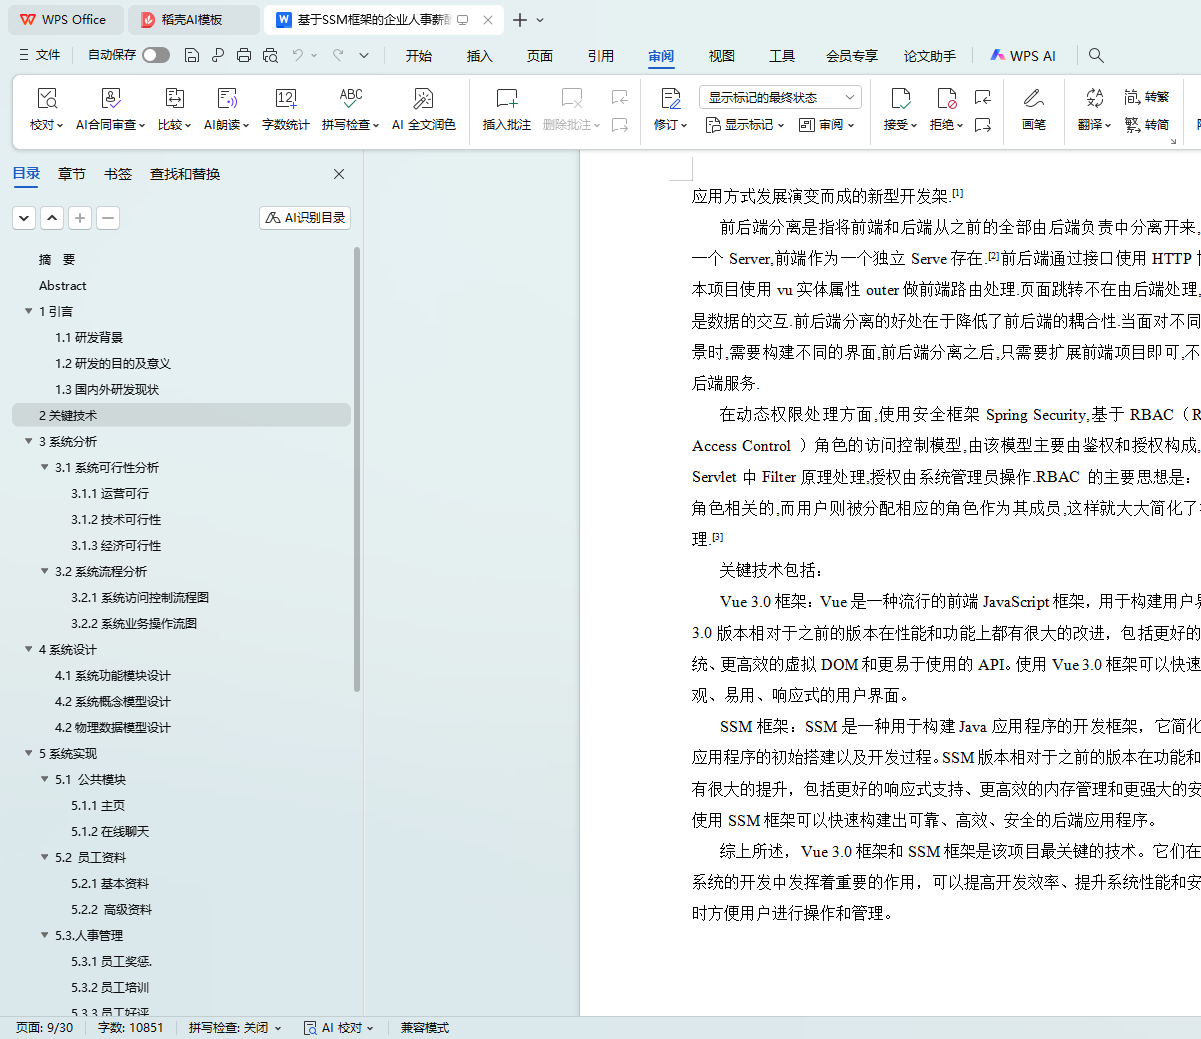The height and width of the screenshot is (1039, 1201).
Task: Open the 显示标记的最终状态 dropdown
Action: (x=780, y=97)
